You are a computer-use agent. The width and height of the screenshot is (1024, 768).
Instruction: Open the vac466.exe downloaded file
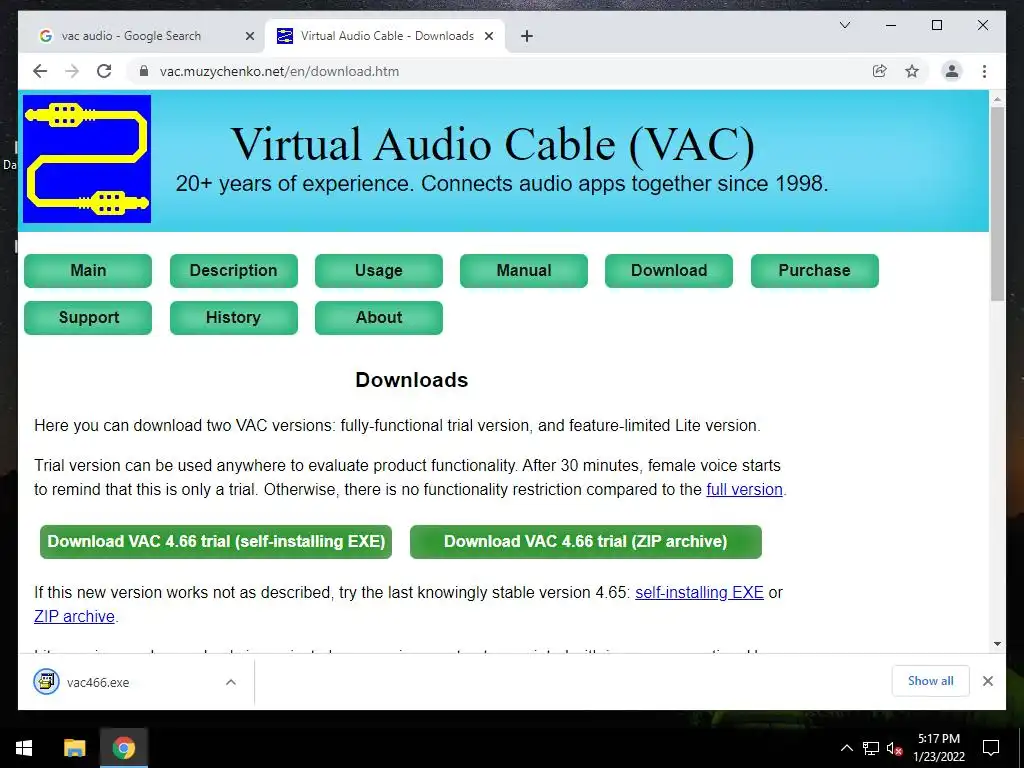tap(98, 682)
